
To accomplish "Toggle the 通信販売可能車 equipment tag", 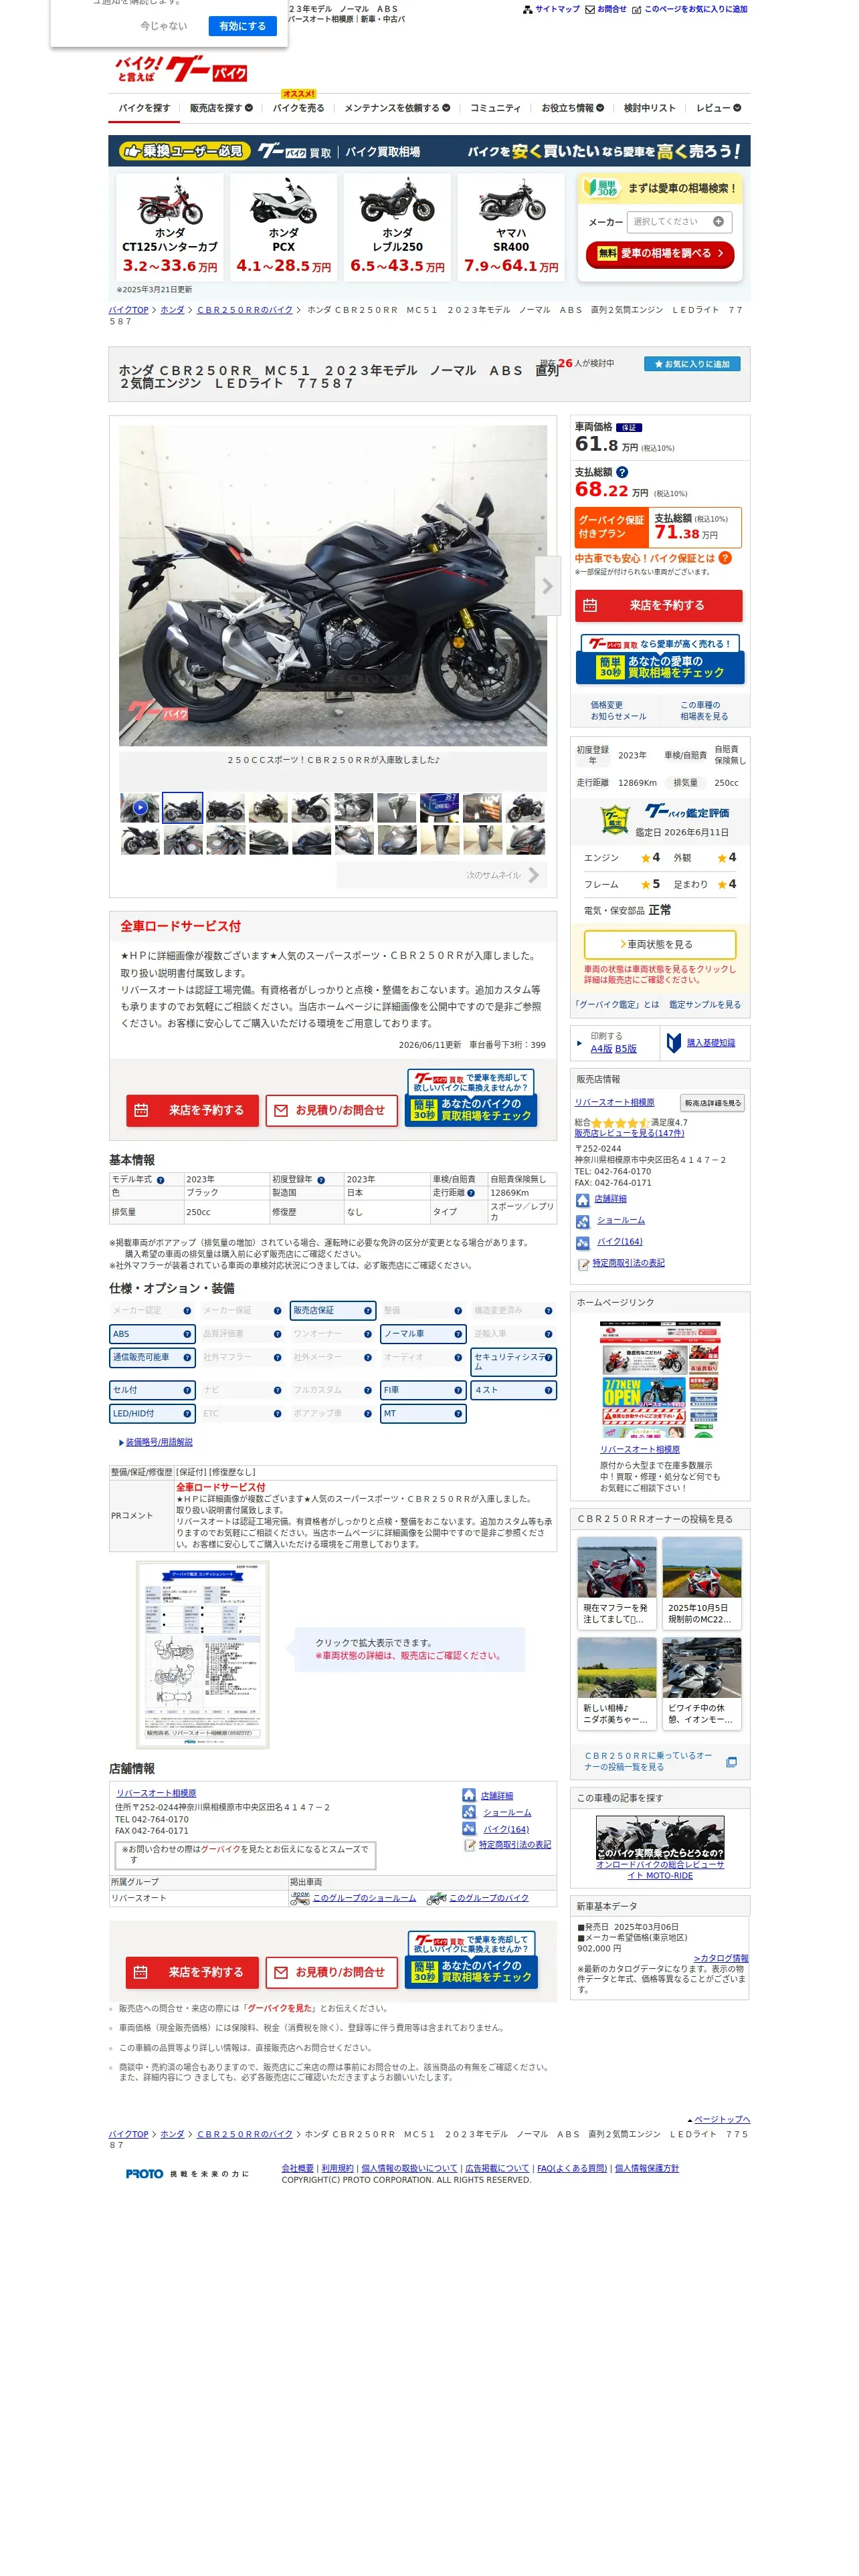I will (x=152, y=1358).
